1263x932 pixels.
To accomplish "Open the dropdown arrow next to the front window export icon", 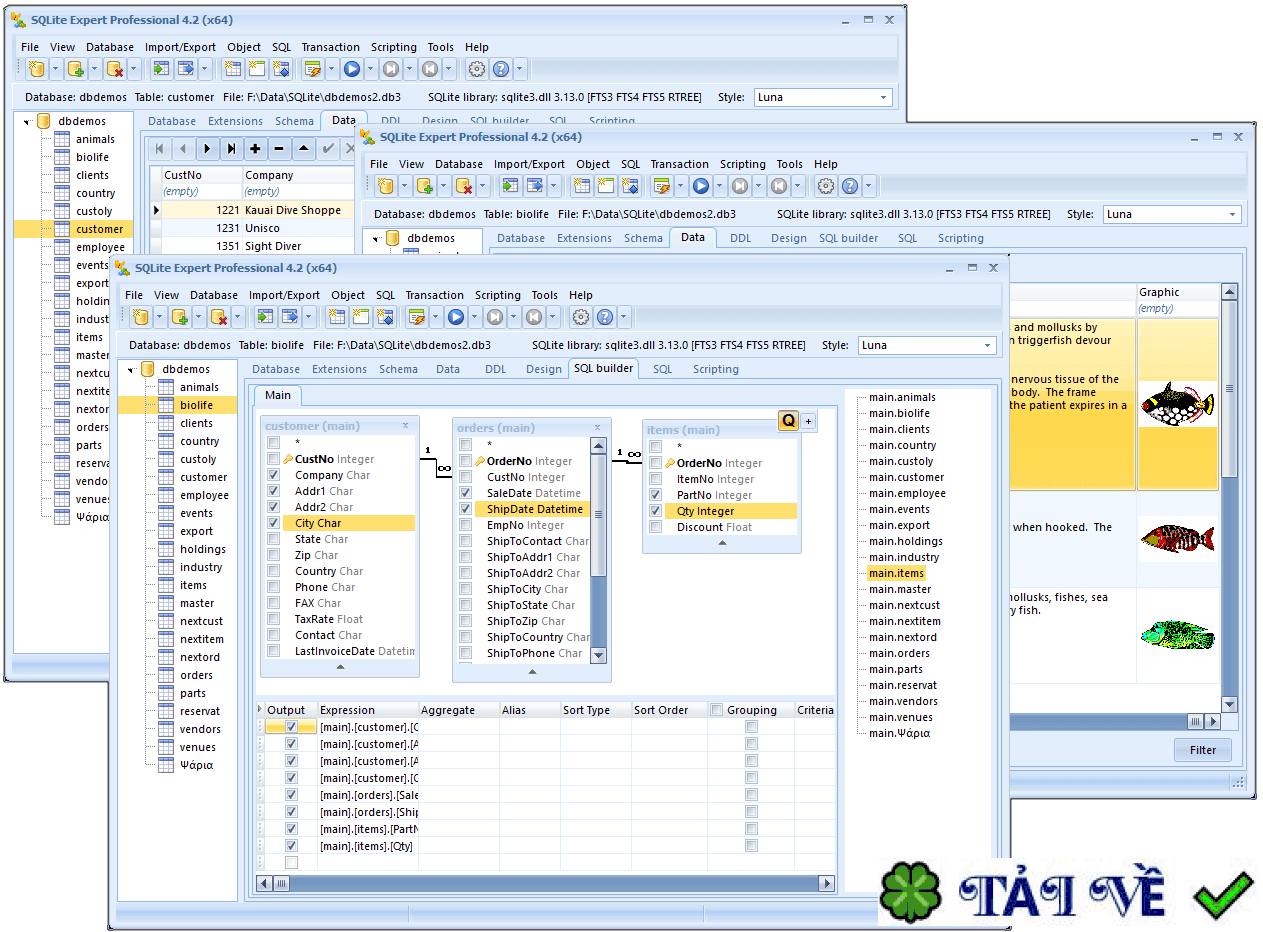I will coord(308,317).
